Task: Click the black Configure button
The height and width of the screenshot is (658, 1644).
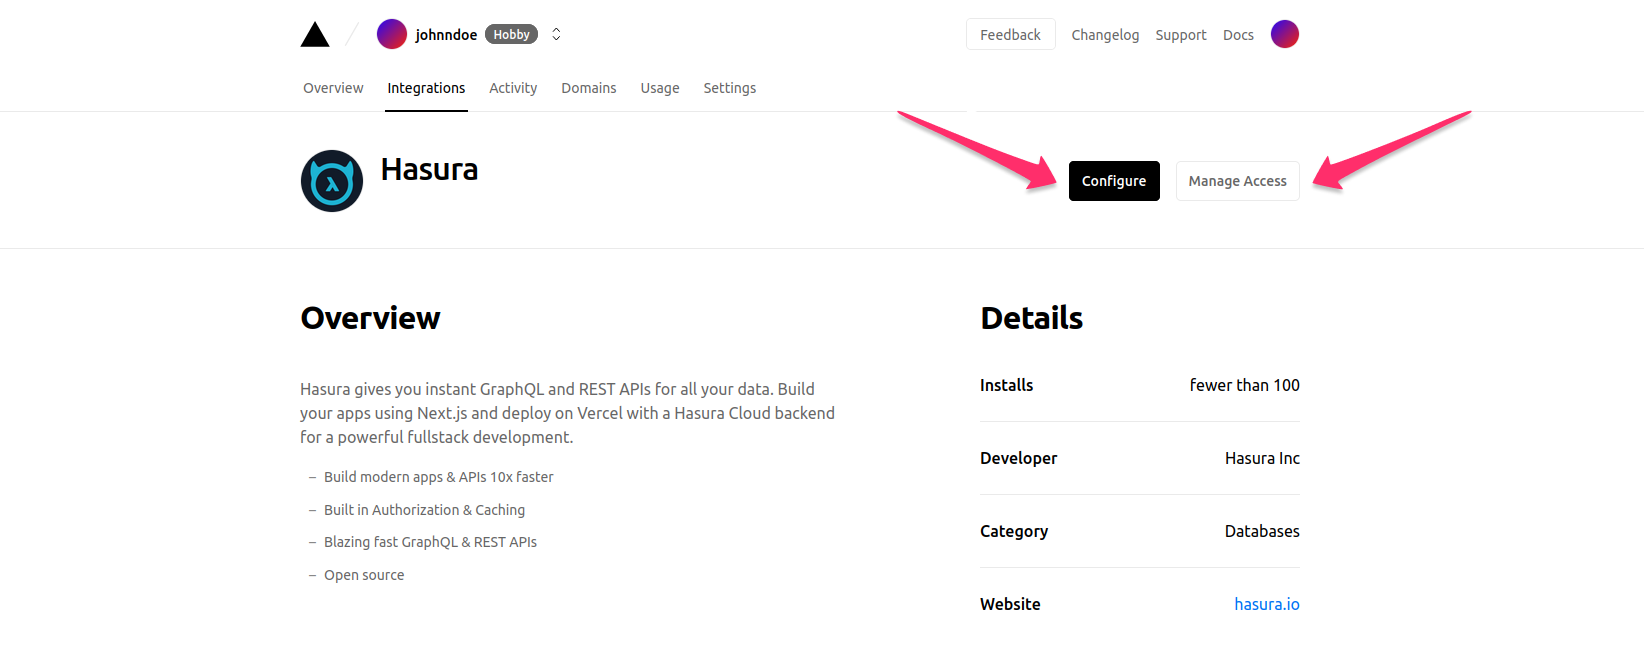Action: (1114, 181)
